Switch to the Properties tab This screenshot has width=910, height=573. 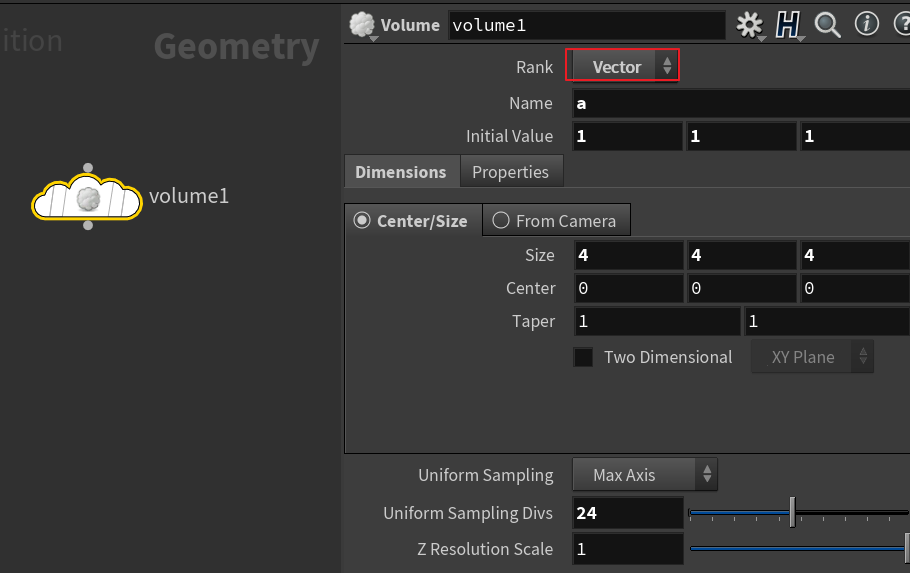[x=511, y=172]
